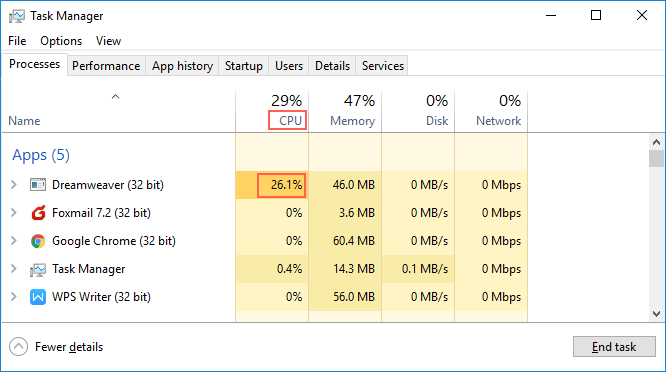Viewport: 666px width, 372px height.
Task: Click the Task Manager title bar icon
Action: pos(17,16)
